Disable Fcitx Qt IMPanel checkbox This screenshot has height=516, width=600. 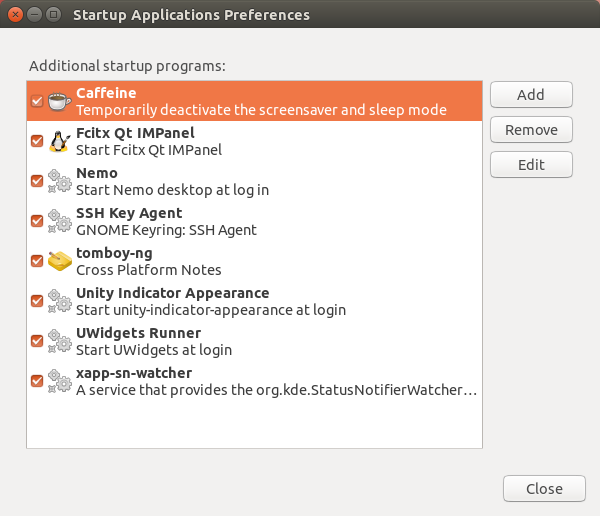[37, 141]
